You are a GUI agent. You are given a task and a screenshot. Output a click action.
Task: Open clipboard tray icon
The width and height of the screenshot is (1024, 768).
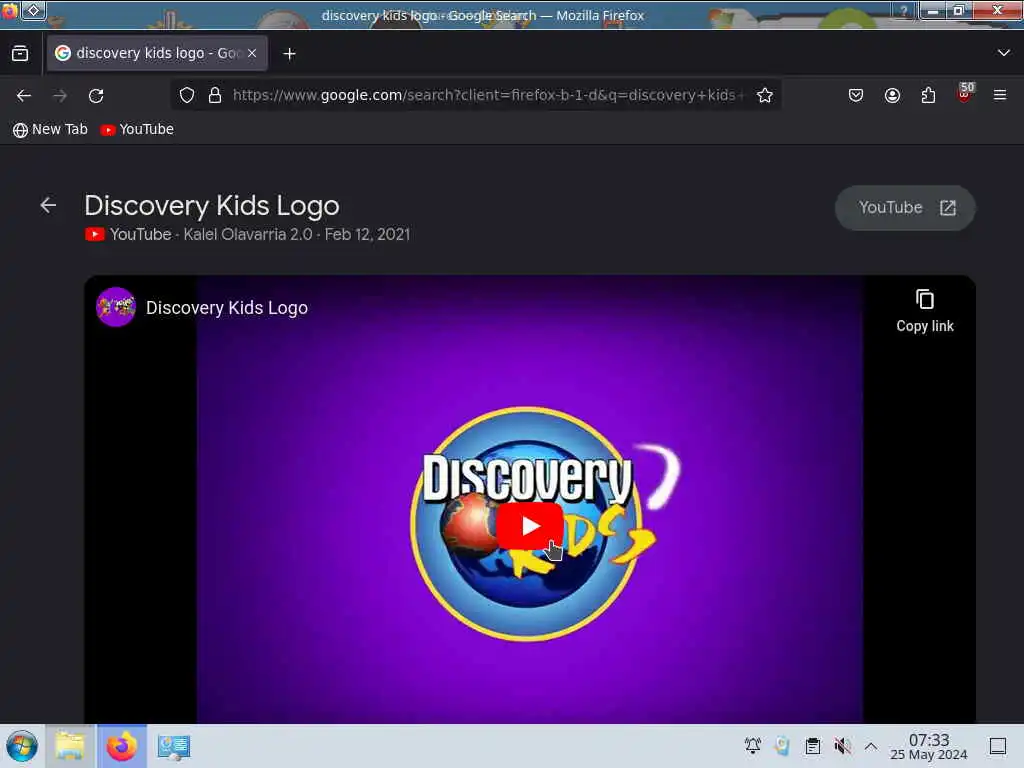[x=812, y=746]
